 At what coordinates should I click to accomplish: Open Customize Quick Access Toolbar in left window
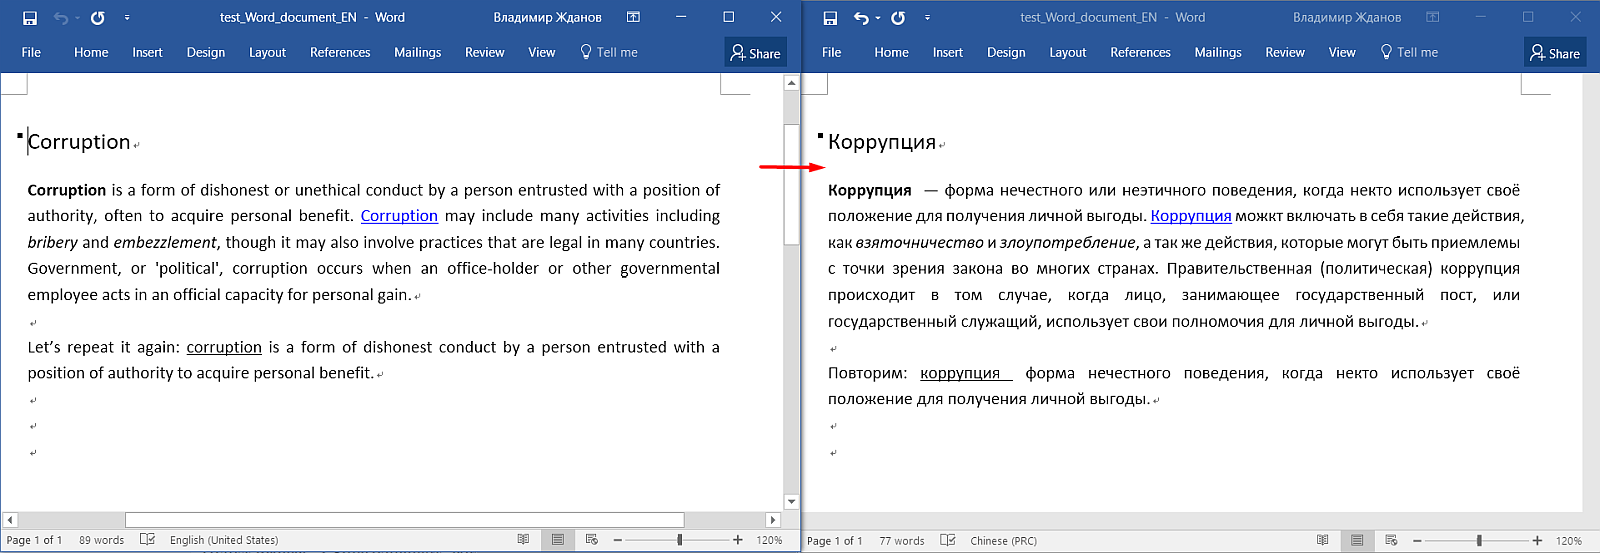tap(127, 18)
